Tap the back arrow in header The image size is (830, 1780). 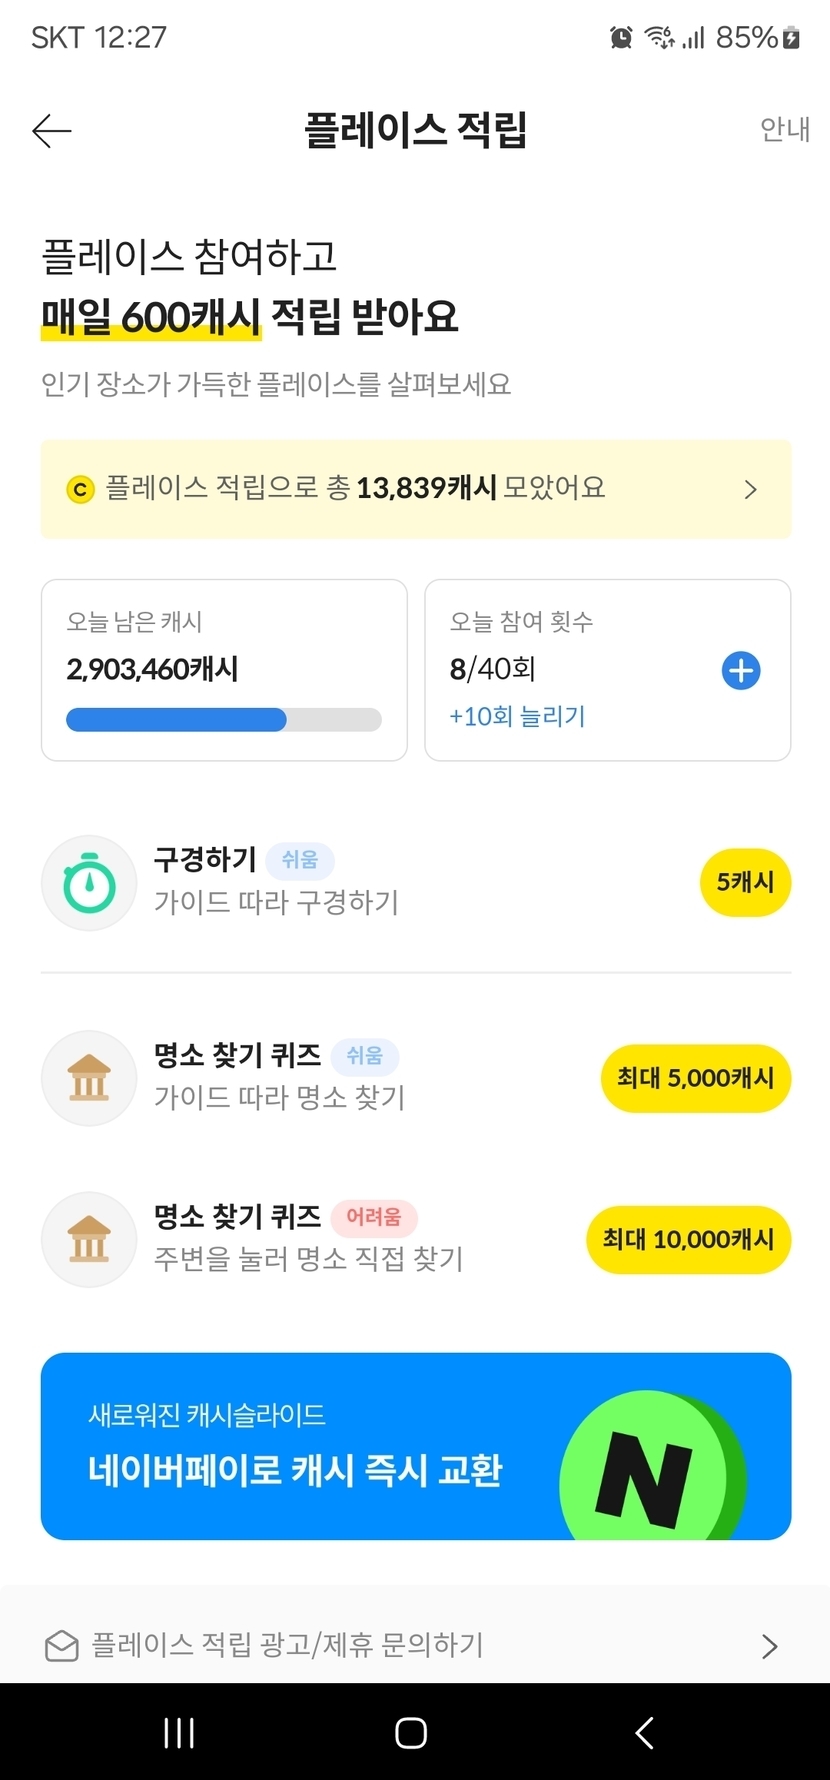(52, 131)
